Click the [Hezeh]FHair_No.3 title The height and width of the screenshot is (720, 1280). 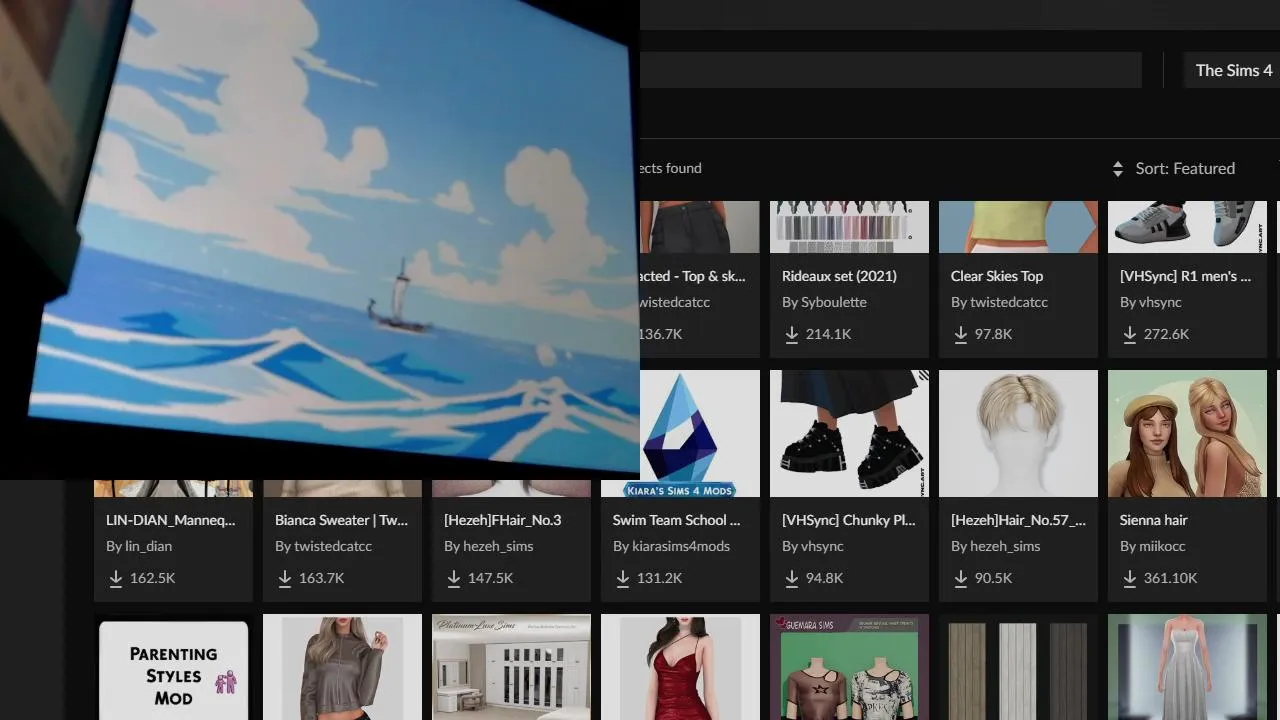pos(502,520)
